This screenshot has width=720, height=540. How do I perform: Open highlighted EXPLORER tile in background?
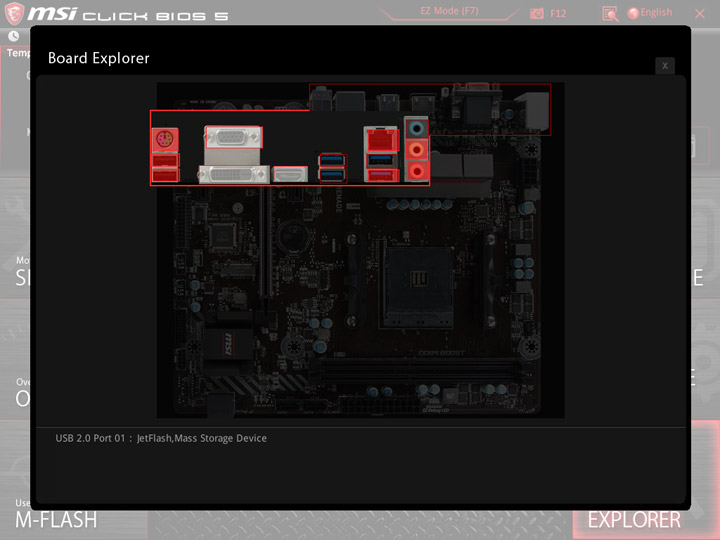(634, 520)
